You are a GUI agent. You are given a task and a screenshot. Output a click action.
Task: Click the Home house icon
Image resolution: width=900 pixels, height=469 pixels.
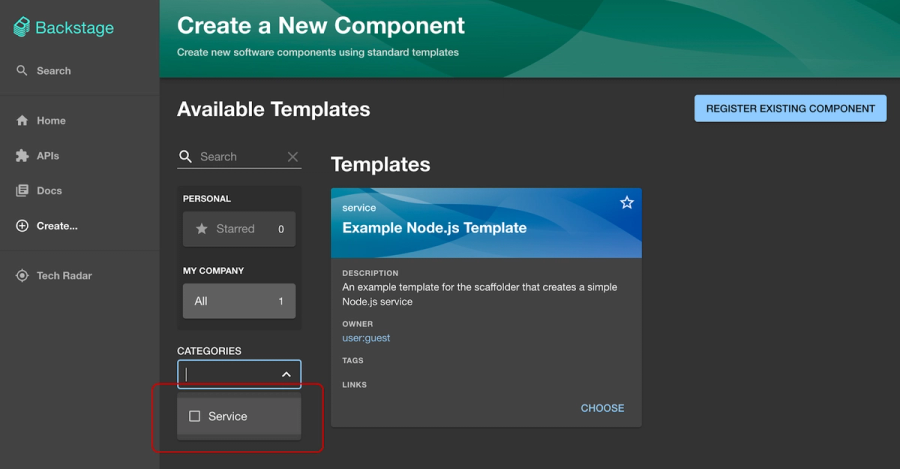pyautogui.click(x=22, y=121)
